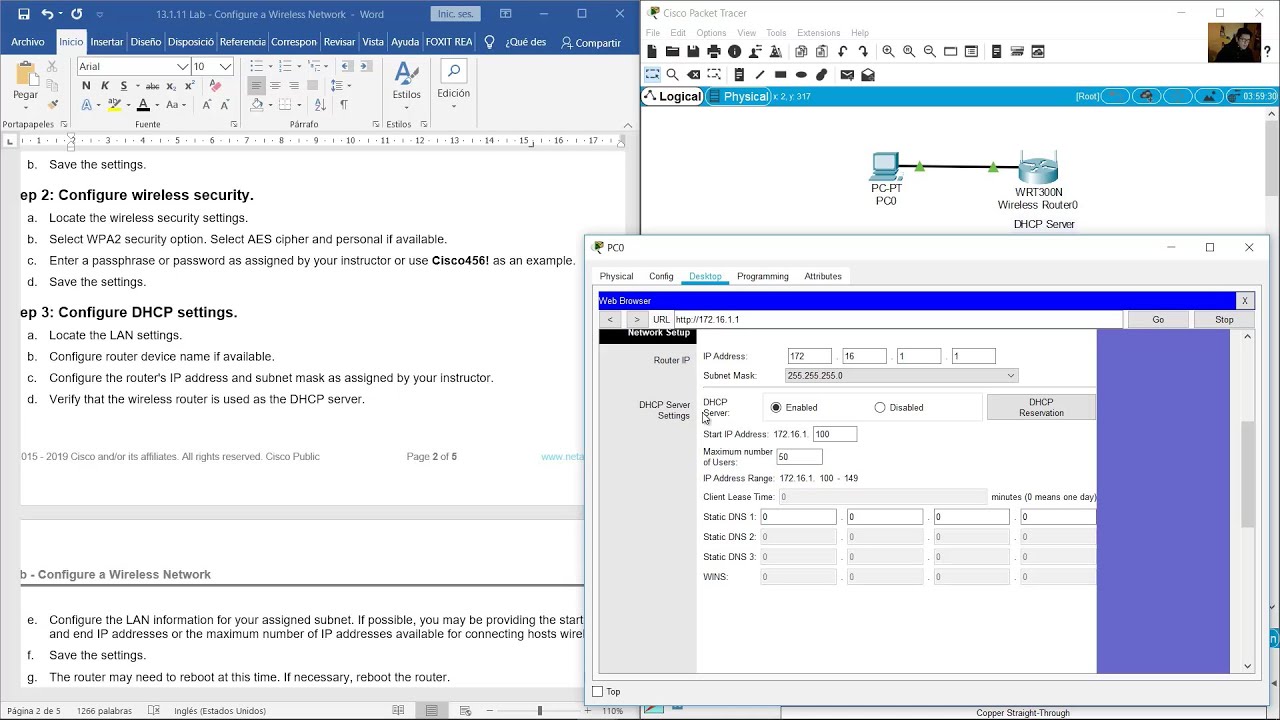Draw an ellipse with Packet Tracer's ellipse tool
This screenshot has width=1280, height=720.
point(801,74)
